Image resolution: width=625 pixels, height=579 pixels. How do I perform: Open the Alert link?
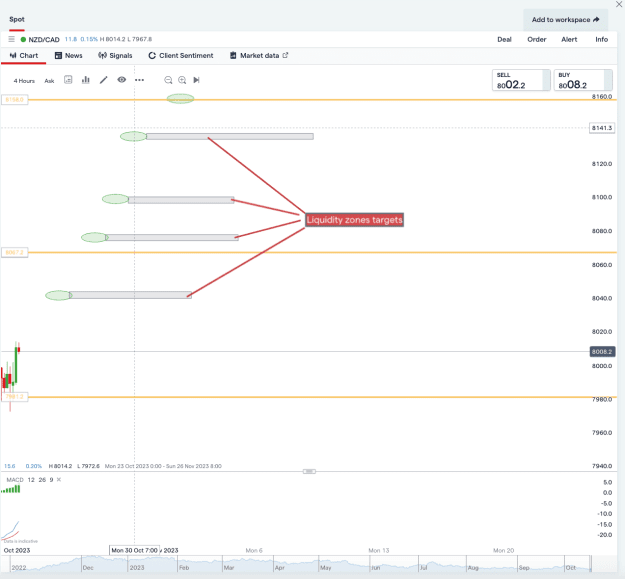[569, 39]
